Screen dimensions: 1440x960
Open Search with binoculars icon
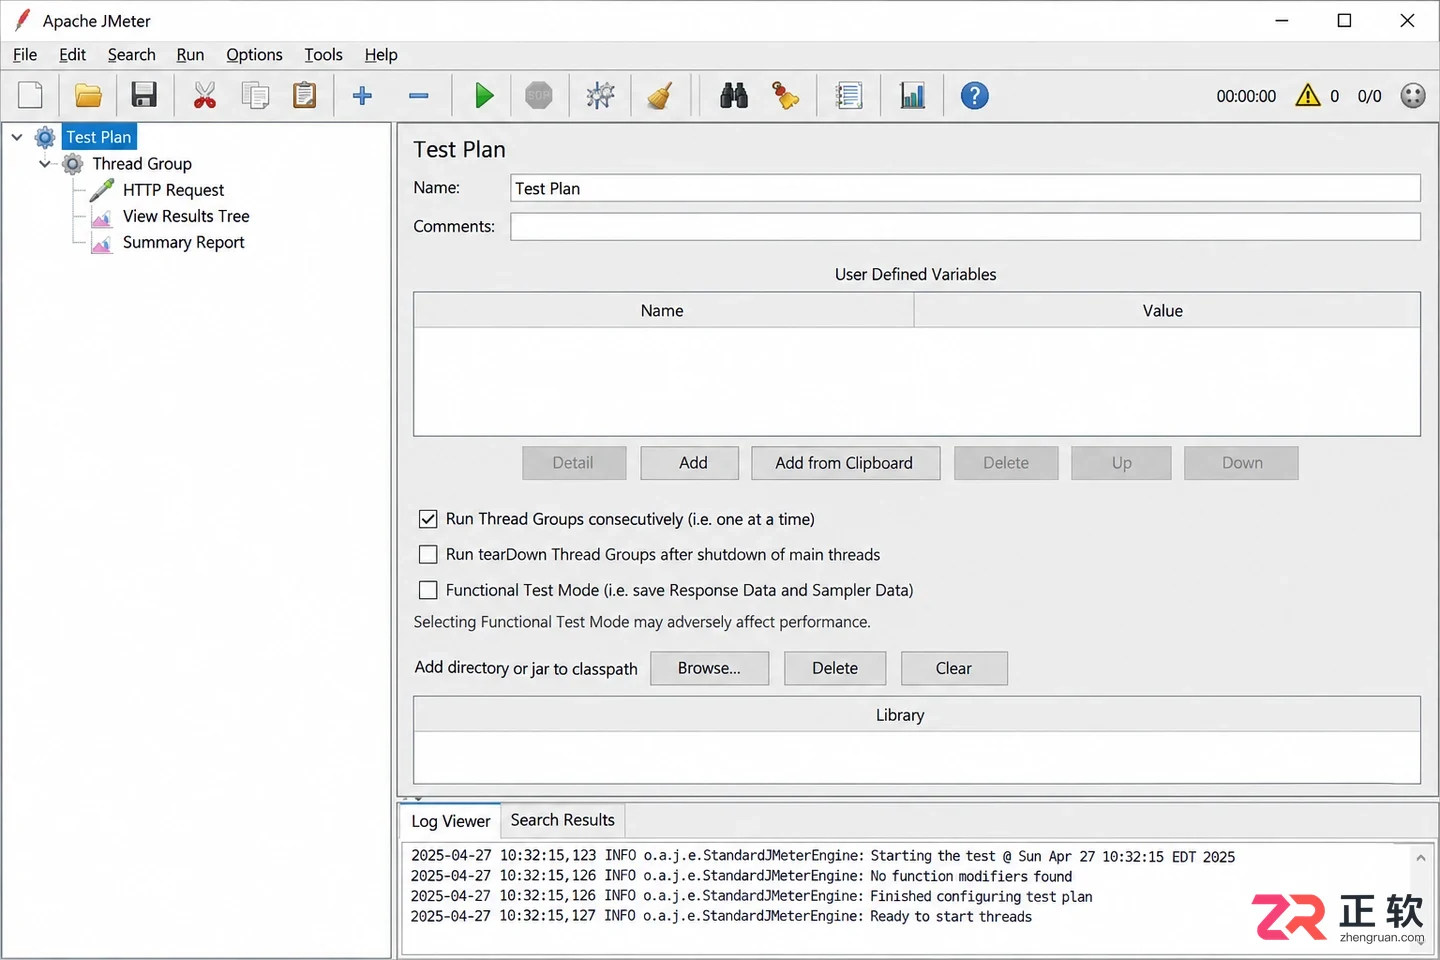734,96
